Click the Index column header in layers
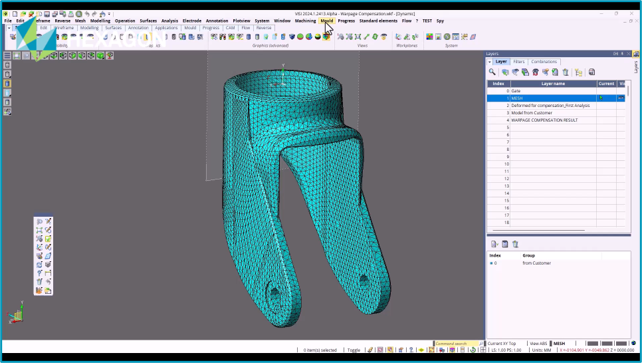Image resolution: width=642 pixels, height=363 pixels. pos(498,83)
